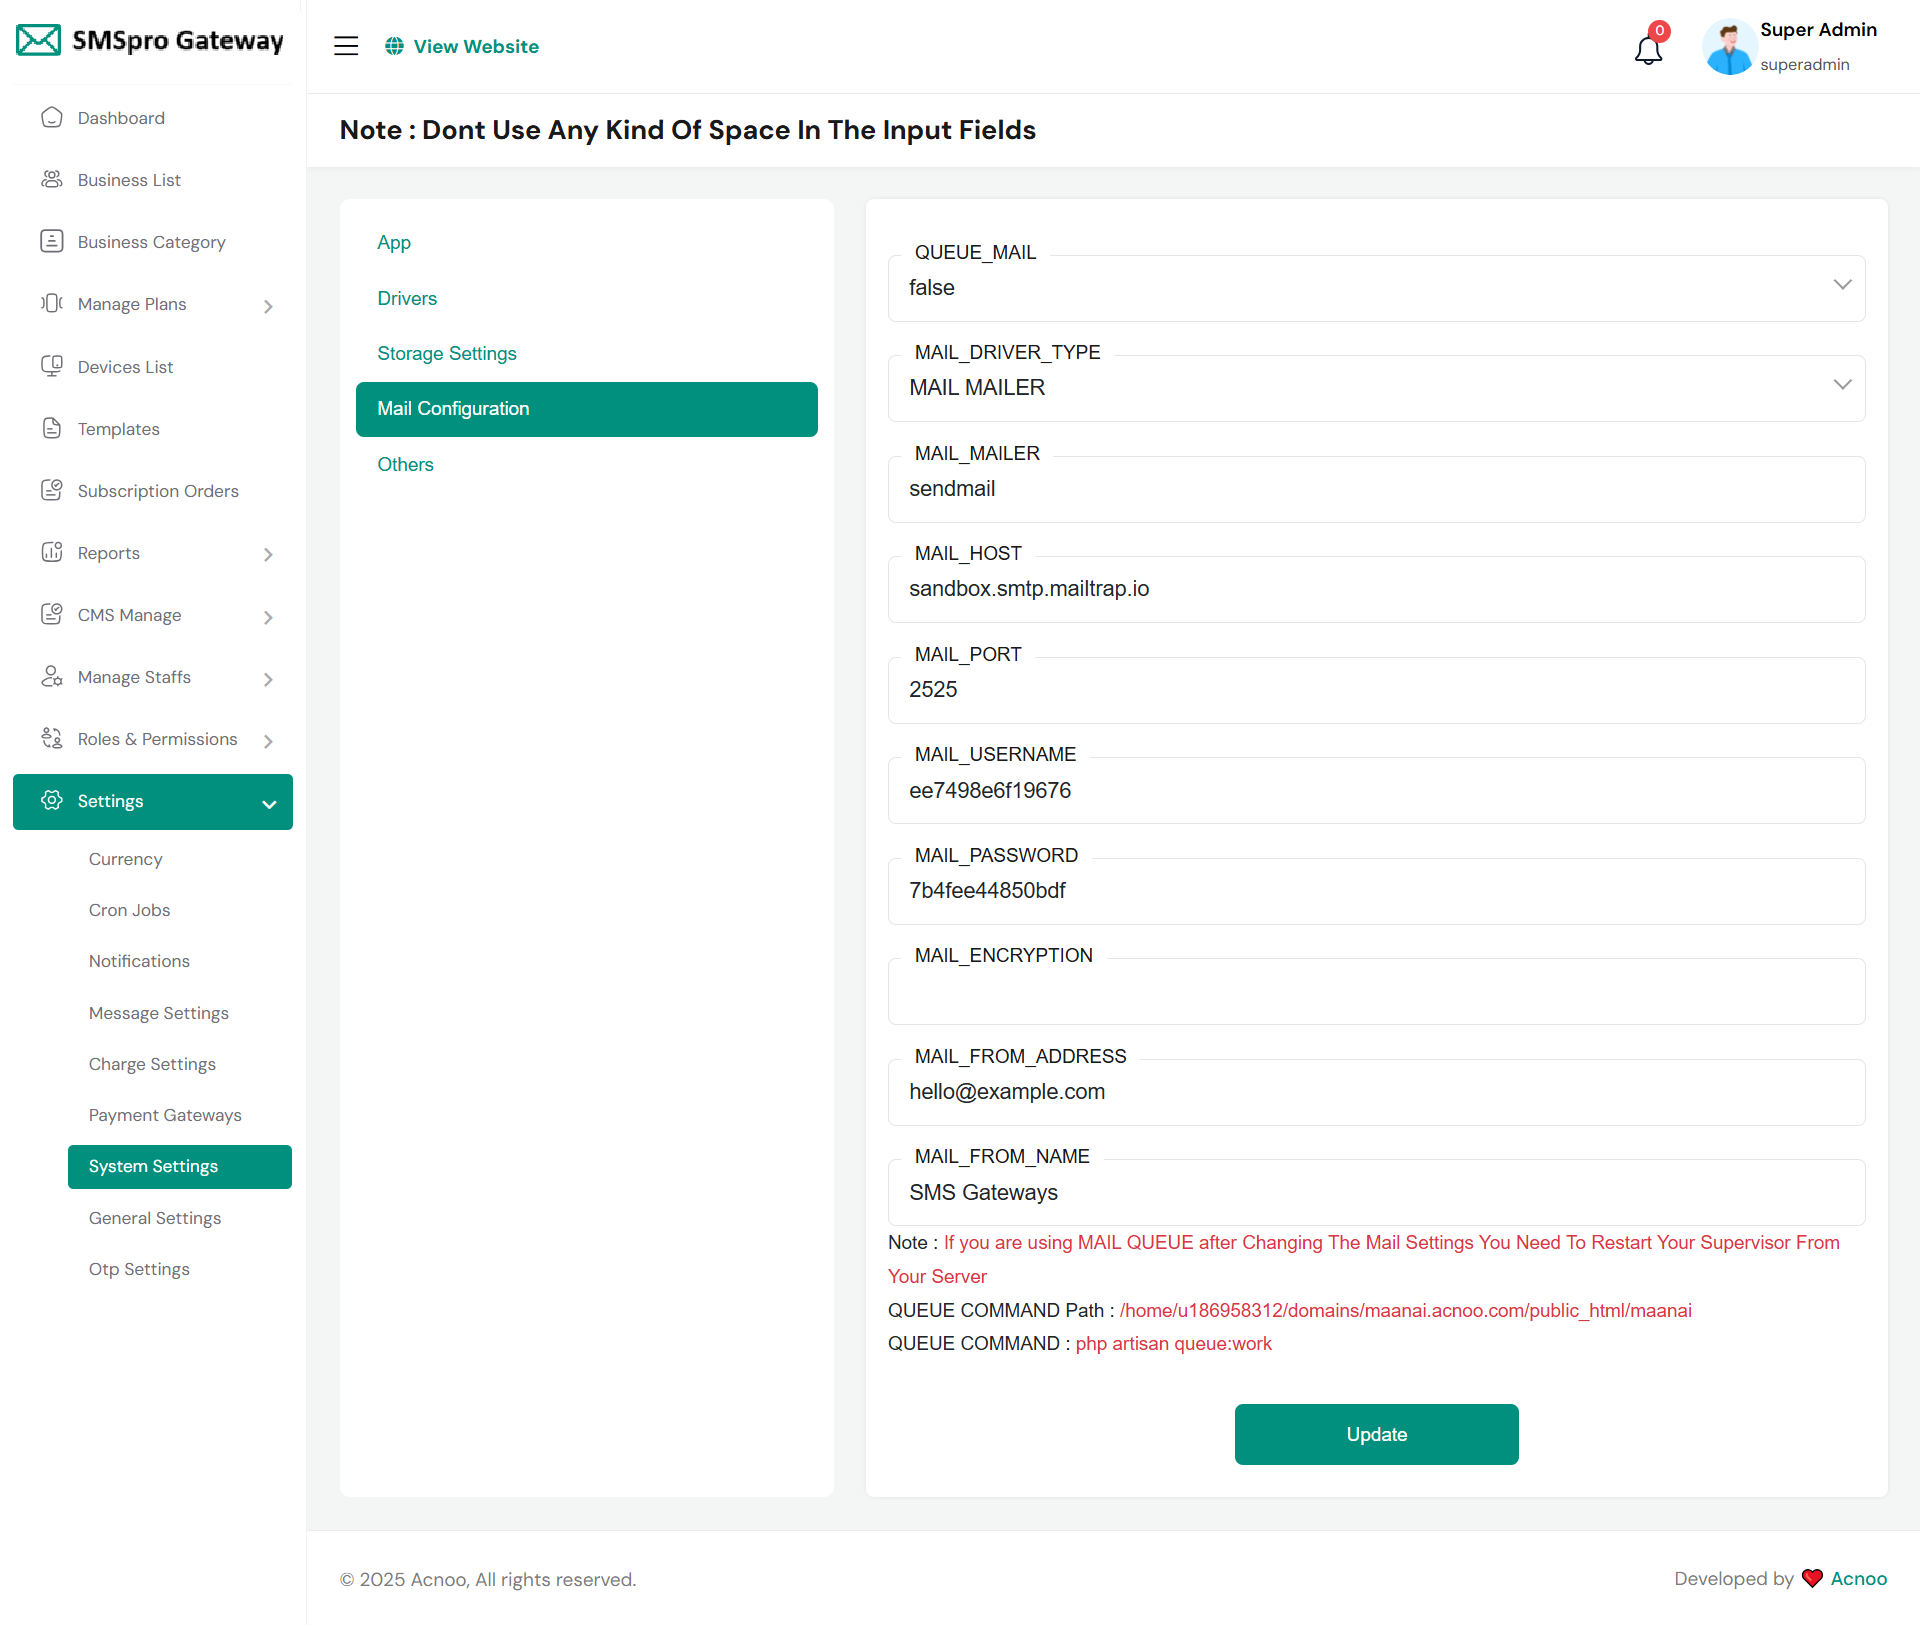Open Payment Gateways settings submenu item

165,1115
